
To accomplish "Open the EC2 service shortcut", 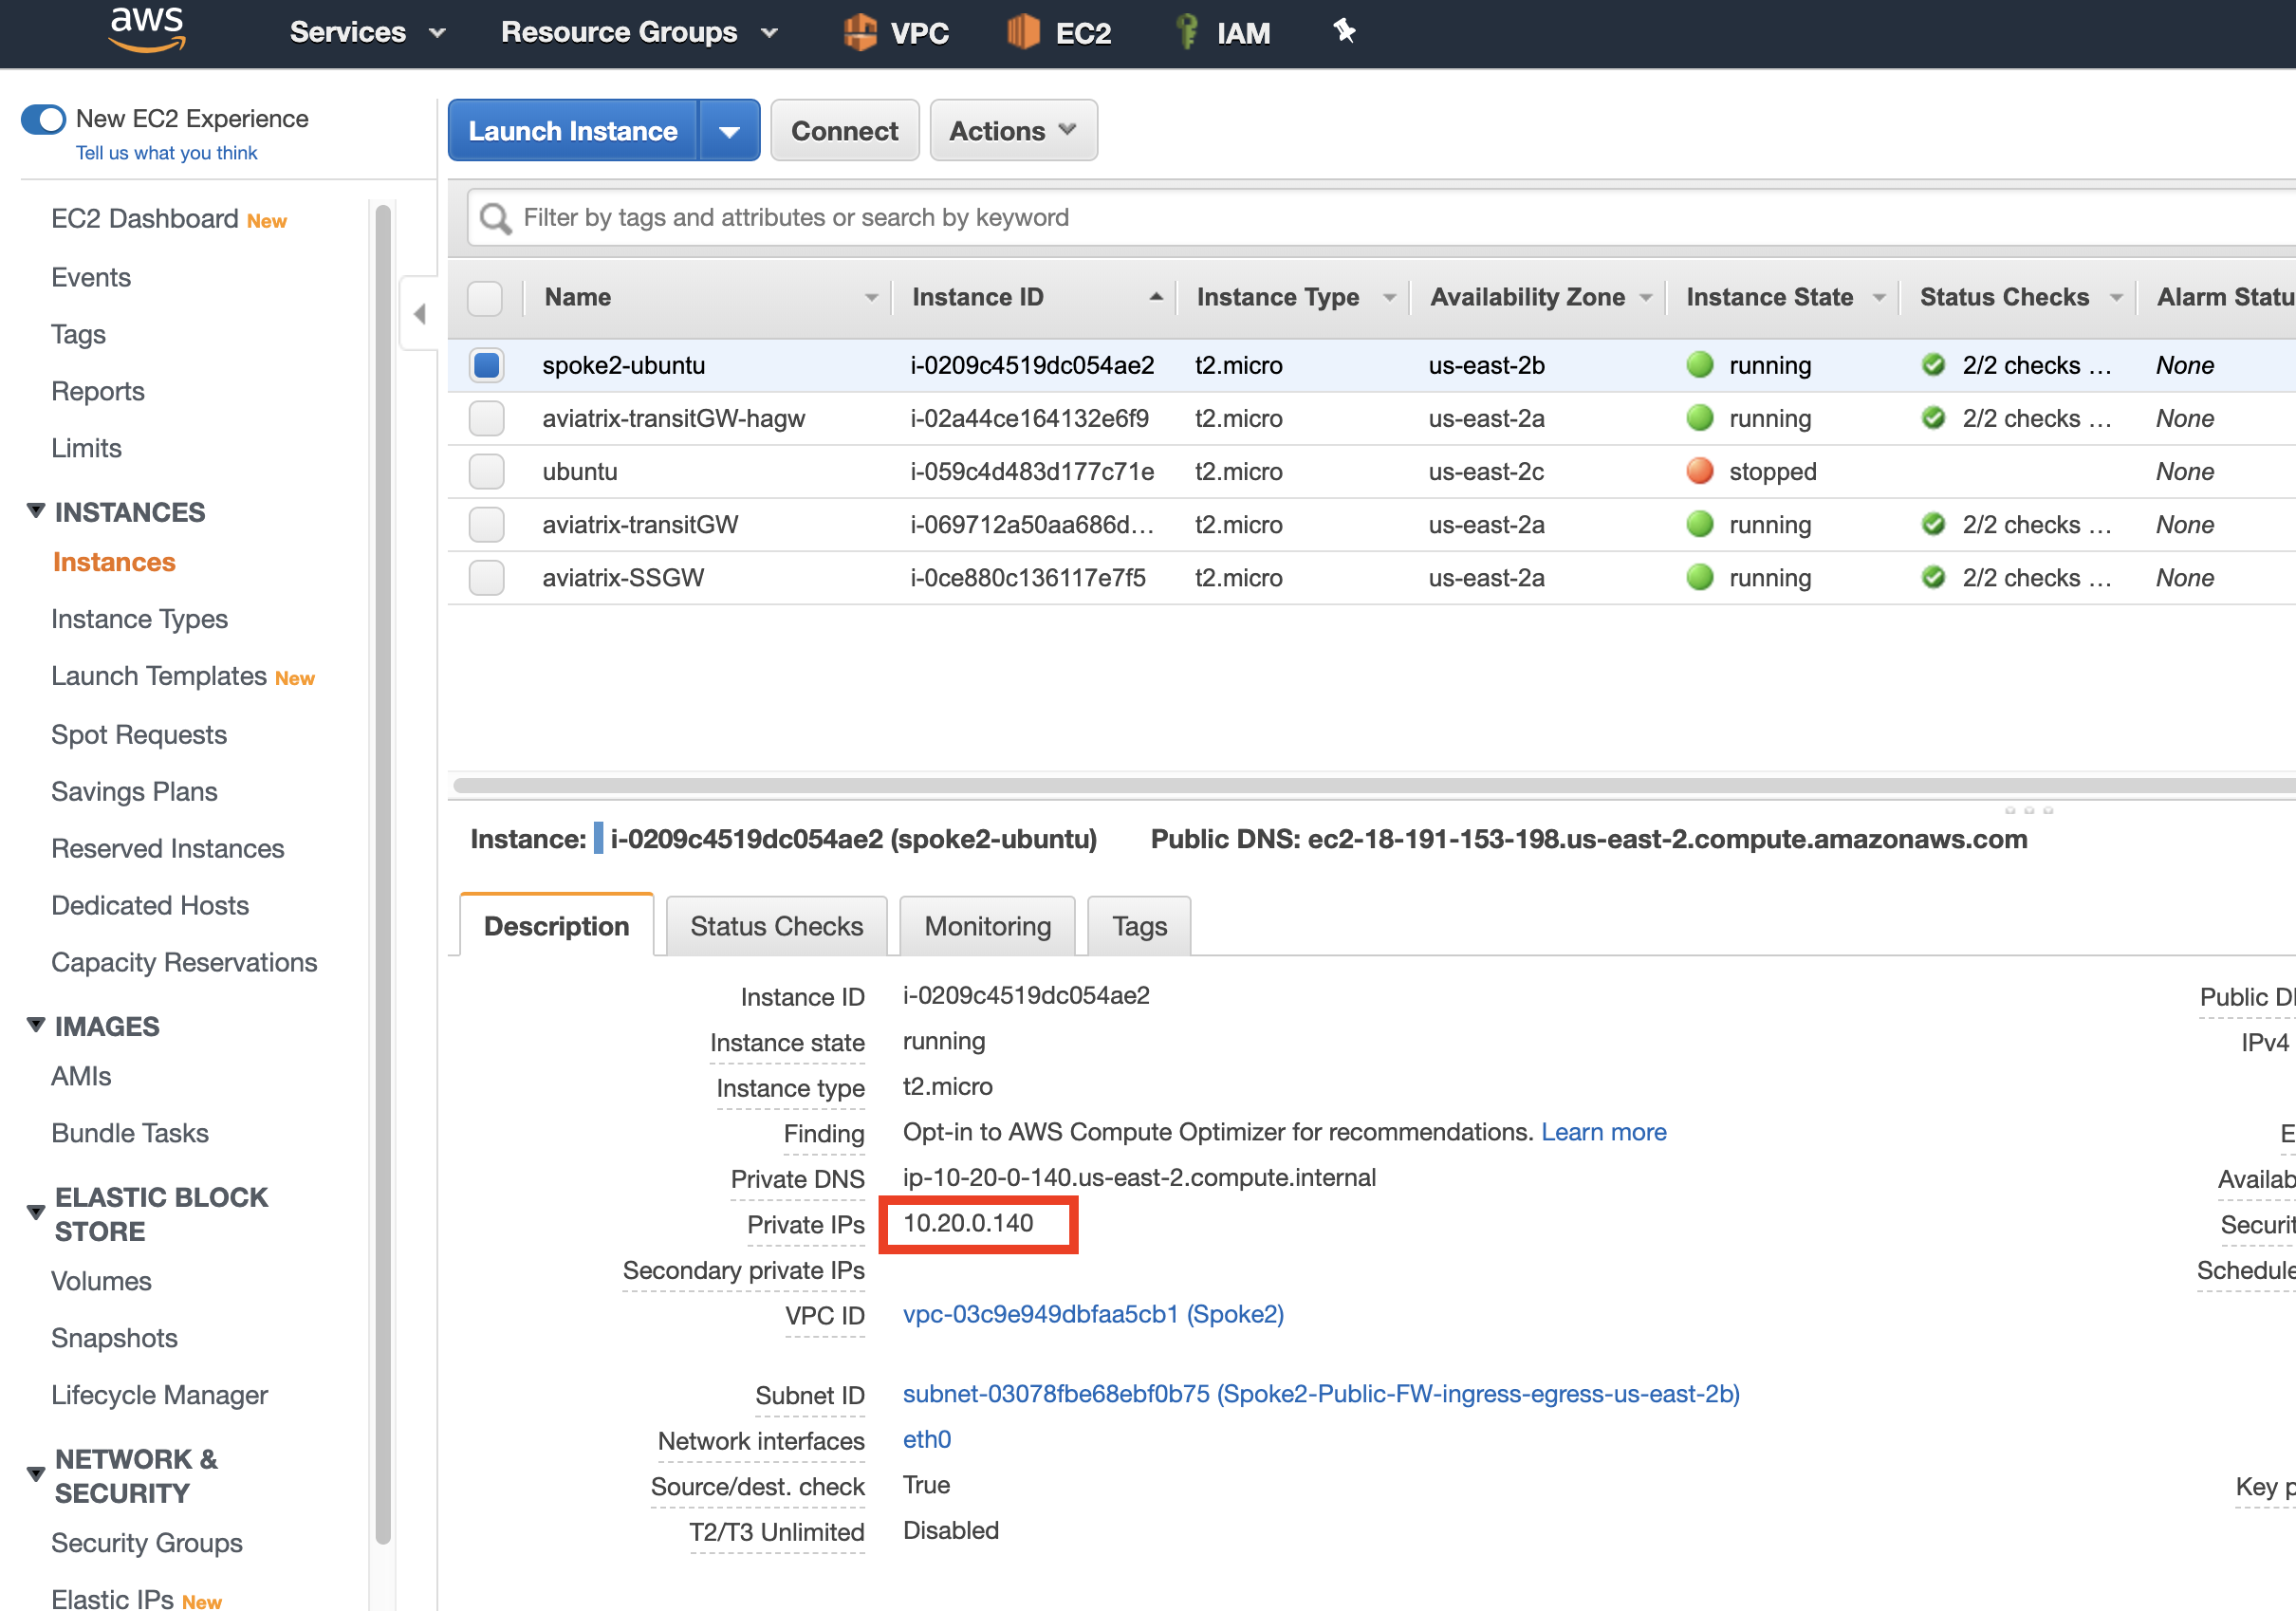I will tap(1059, 33).
